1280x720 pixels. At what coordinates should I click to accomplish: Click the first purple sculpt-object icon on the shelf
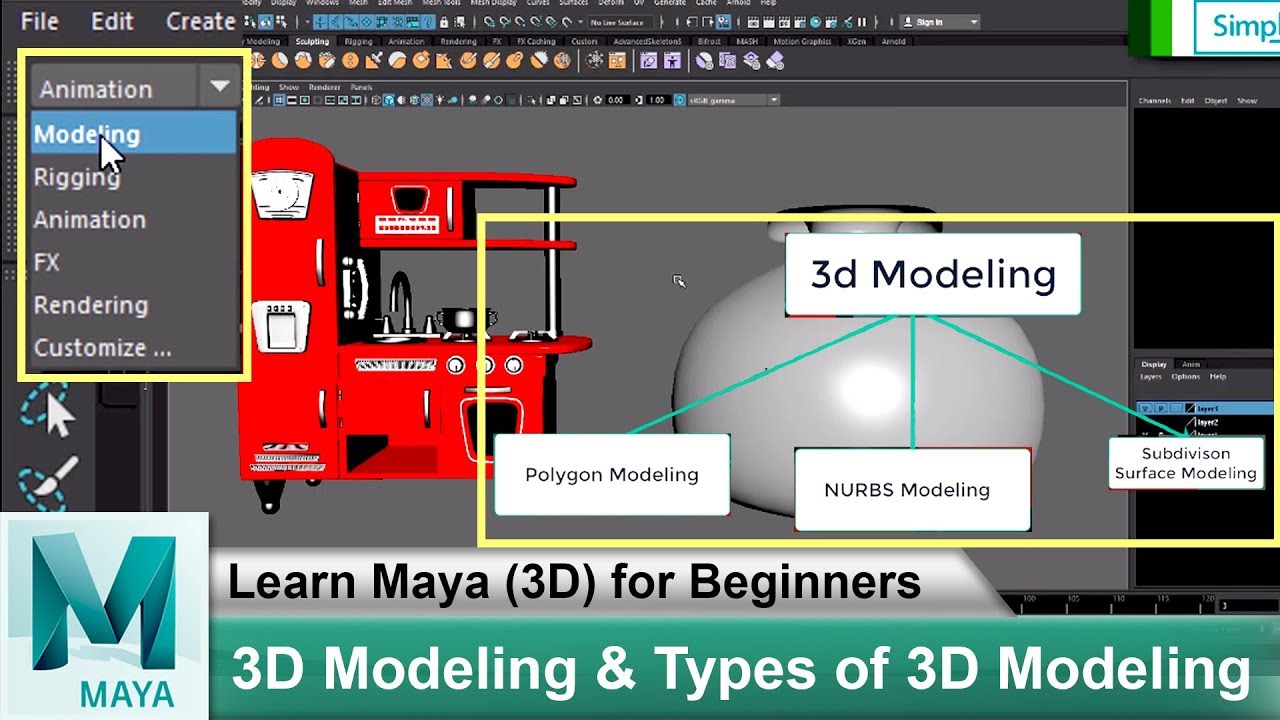[648, 61]
